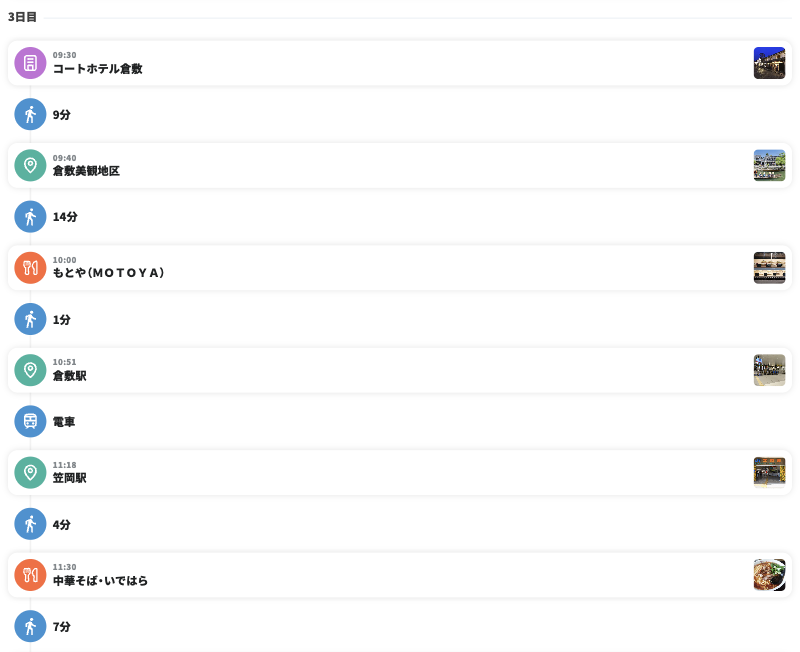Click the orange restaurant icon for 中華そば・いではら
The height and width of the screenshot is (652, 800).
point(30,575)
